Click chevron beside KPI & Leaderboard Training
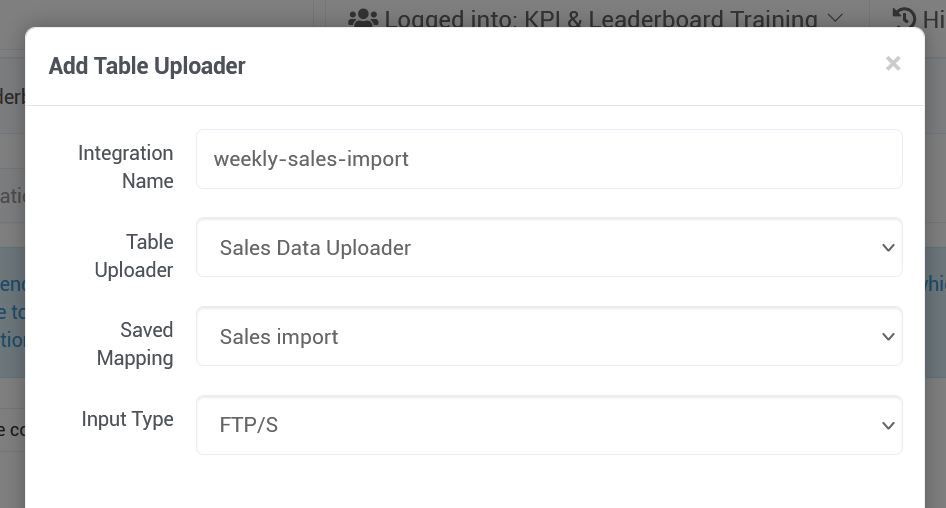Image resolution: width=946 pixels, height=508 pixels. 835,18
